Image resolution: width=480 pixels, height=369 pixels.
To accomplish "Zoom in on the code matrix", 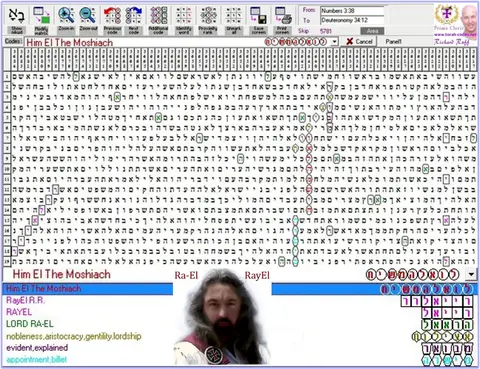I will (66, 20).
